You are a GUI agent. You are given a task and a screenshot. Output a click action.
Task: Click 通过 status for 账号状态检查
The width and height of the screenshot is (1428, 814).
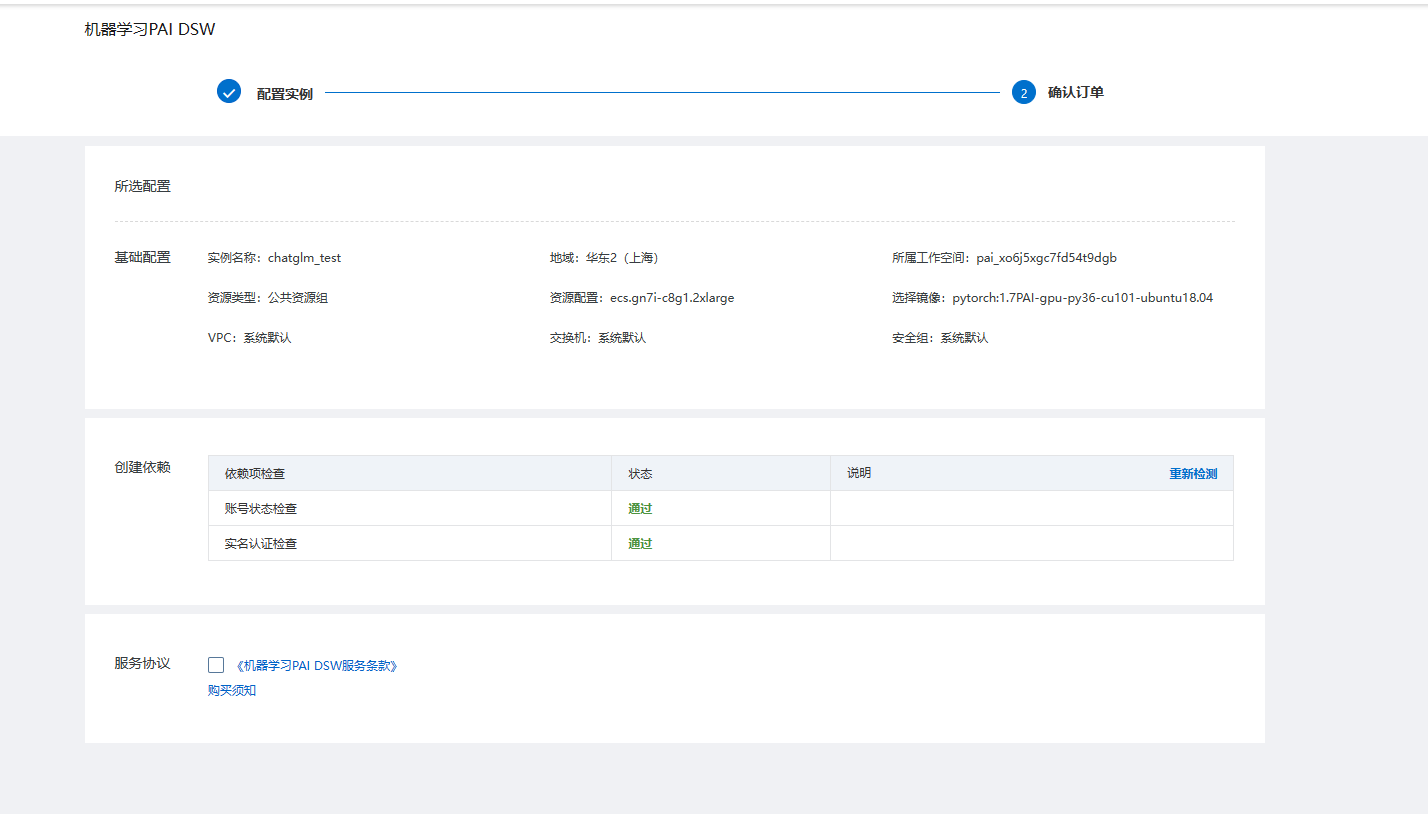tap(640, 509)
